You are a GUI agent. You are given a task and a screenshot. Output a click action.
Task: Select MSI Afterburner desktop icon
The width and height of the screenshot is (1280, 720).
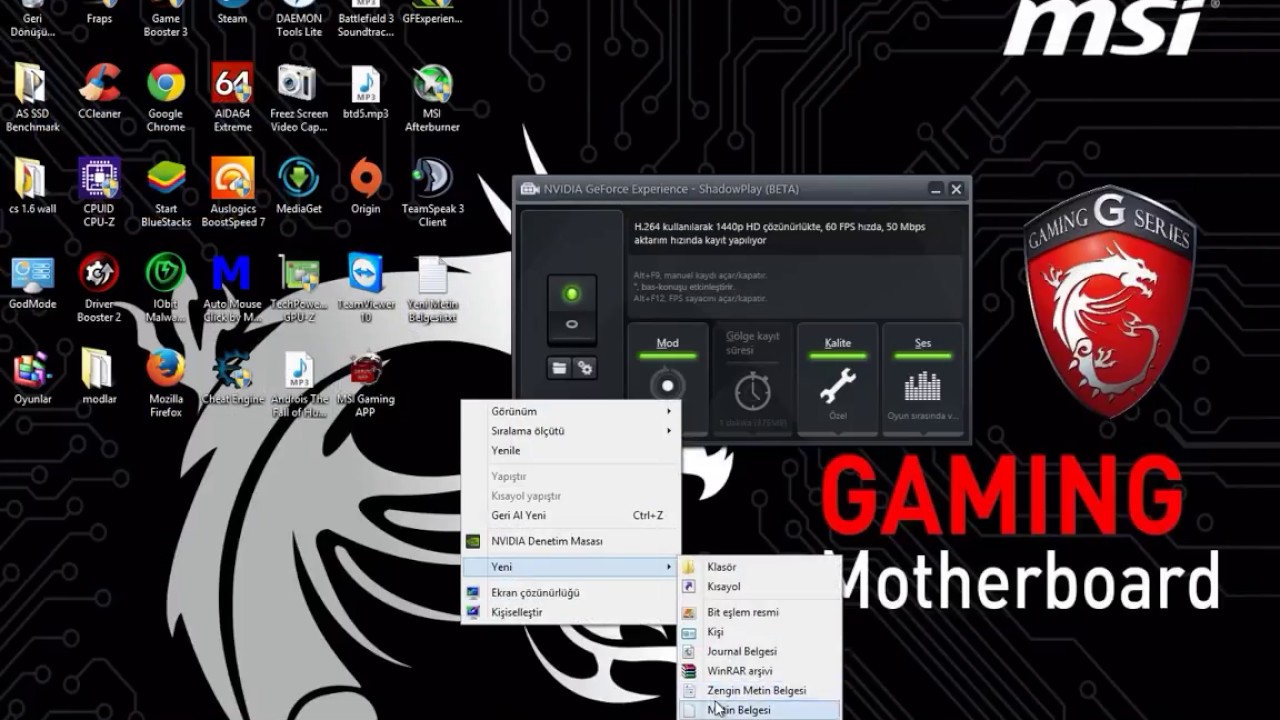[432, 98]
